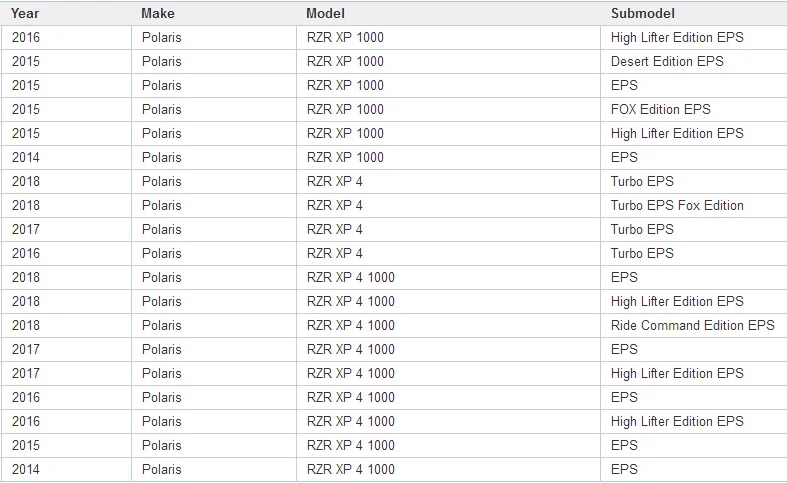This screenshot has width=787, height=483.
Task: Click the Submodel column header
Action: coord(642,14)
